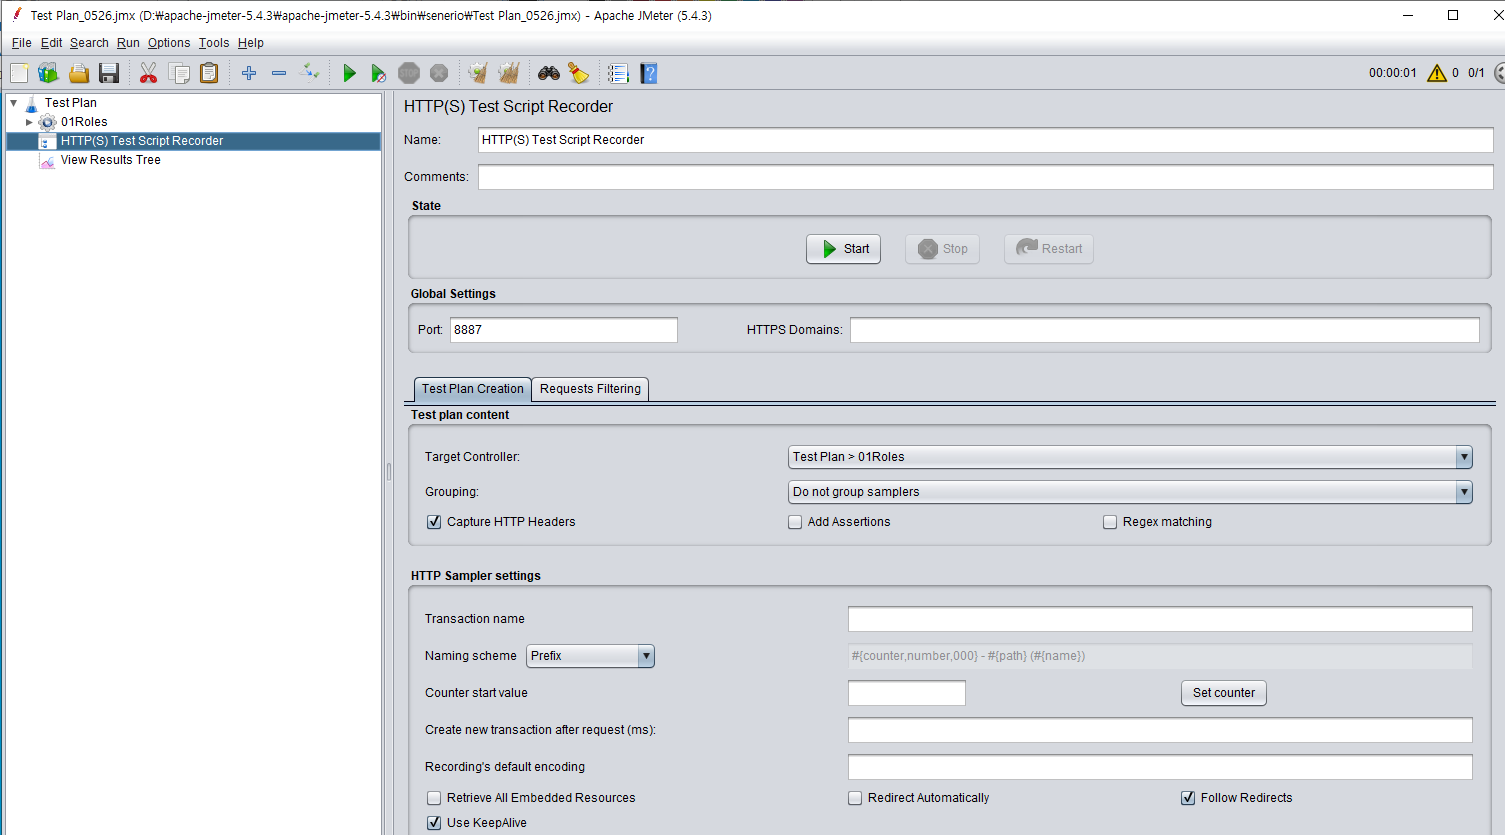Expand the 01Roles tree node

click(x=29, y=122)
